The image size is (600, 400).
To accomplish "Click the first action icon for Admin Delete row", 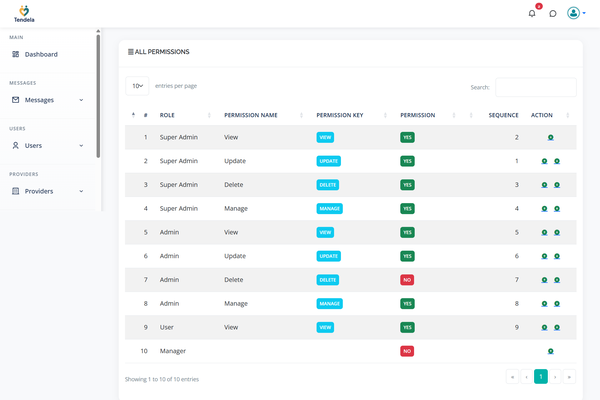I will click(x=545, y=280).
